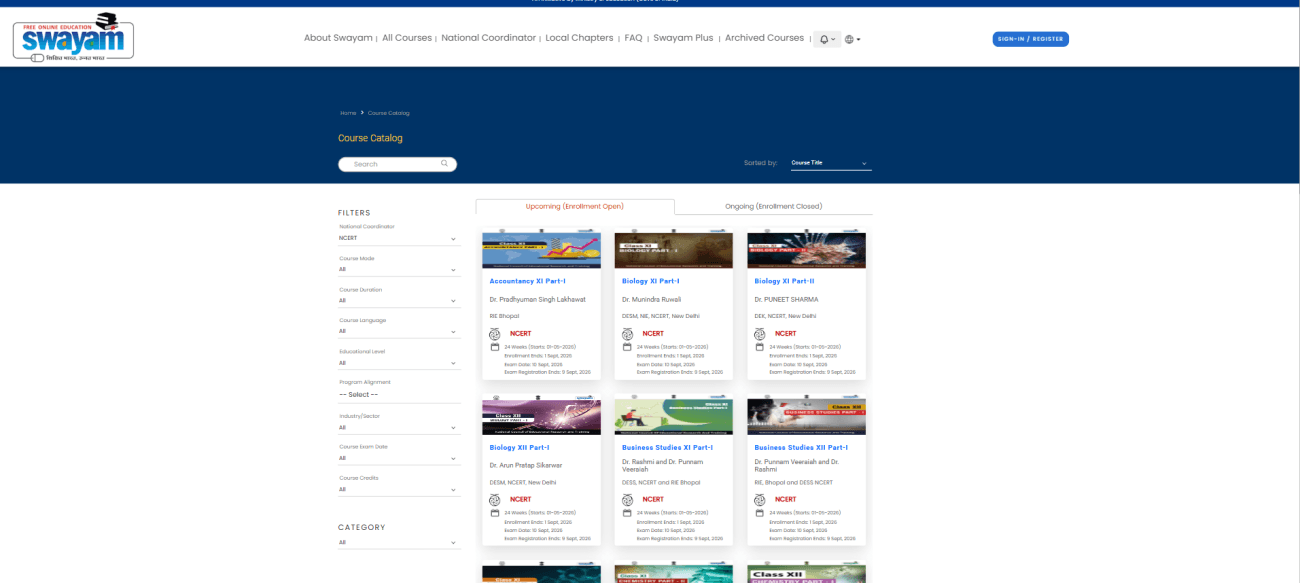1300x583 pixels.
Task: Go to Home breadcrumb link
Action: tap(348, 113)
